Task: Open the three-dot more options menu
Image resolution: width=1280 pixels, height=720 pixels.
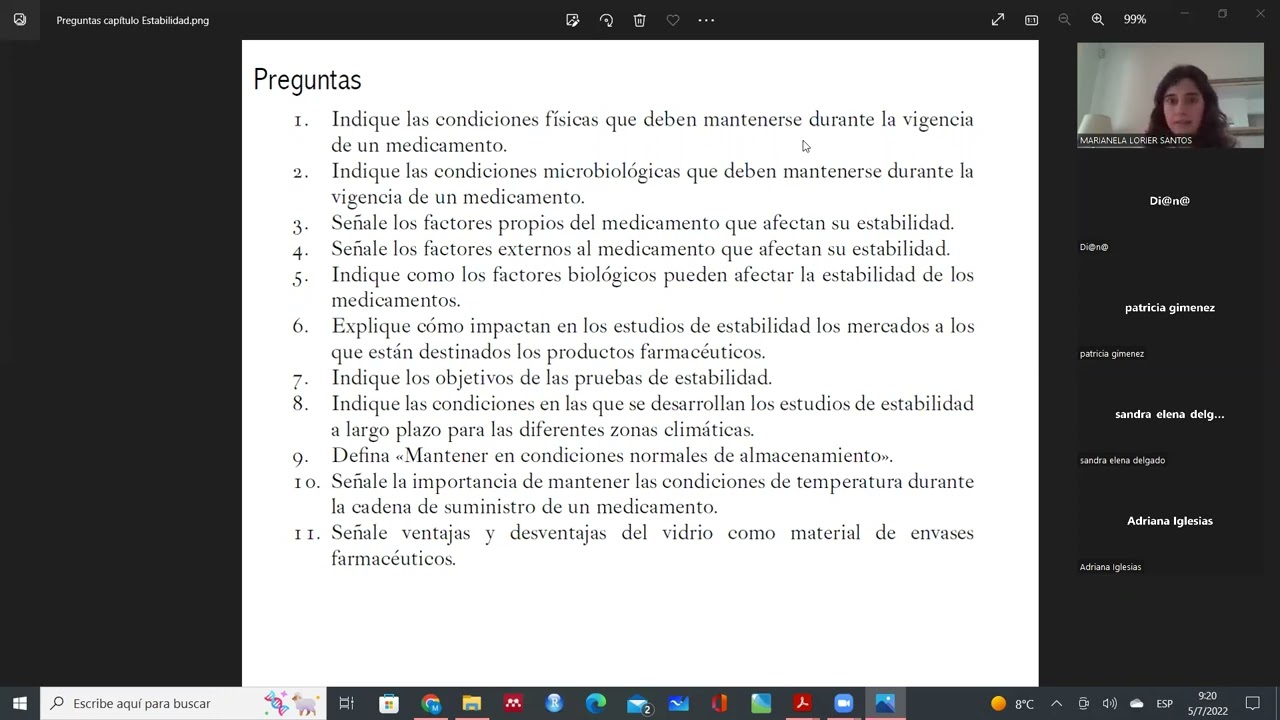Action: 706,20
